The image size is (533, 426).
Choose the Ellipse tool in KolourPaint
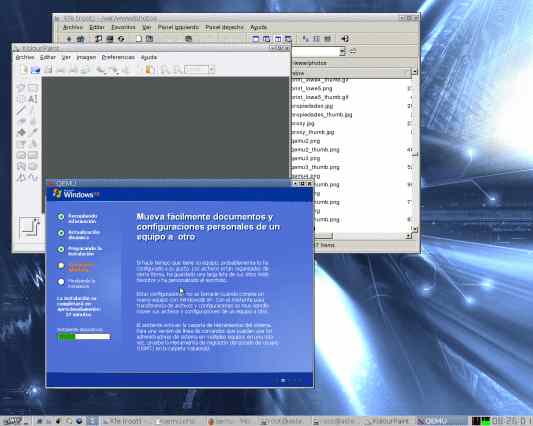(33, 166)
